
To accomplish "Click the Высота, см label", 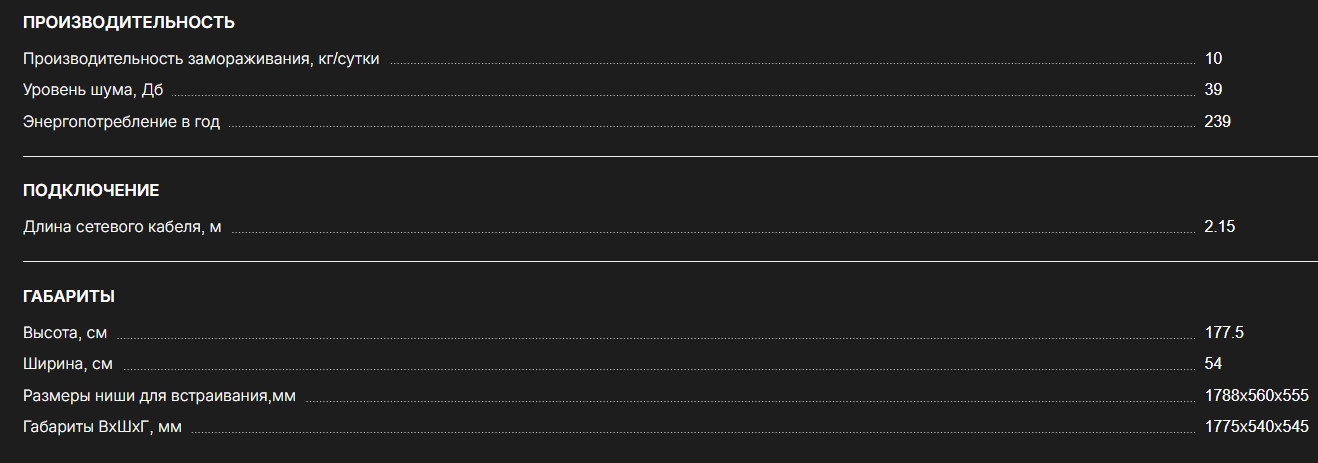I will [65, 333].
